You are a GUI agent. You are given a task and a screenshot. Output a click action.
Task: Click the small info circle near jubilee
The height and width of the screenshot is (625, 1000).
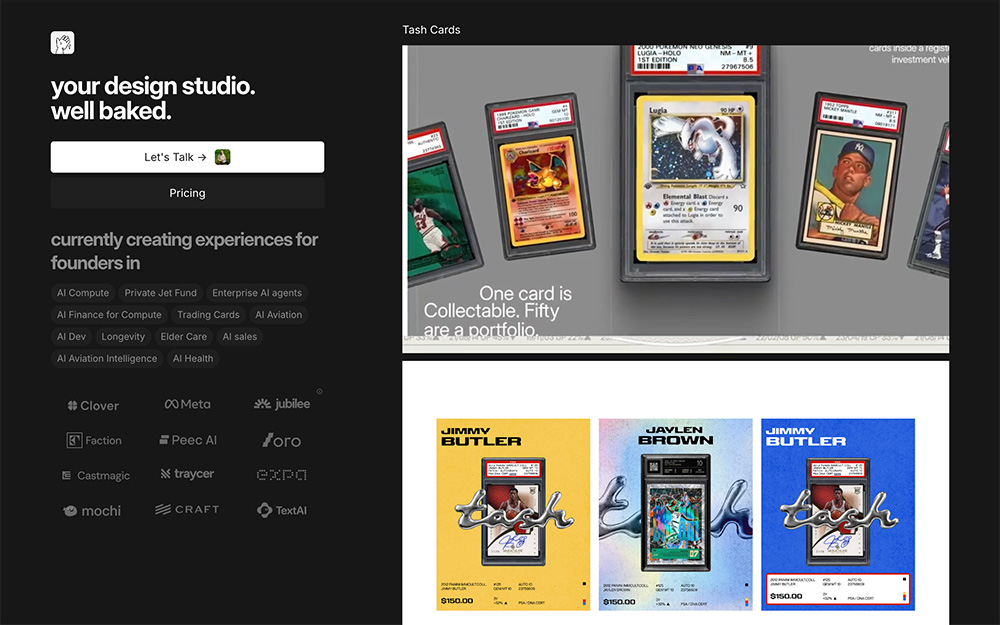point(320,392)
